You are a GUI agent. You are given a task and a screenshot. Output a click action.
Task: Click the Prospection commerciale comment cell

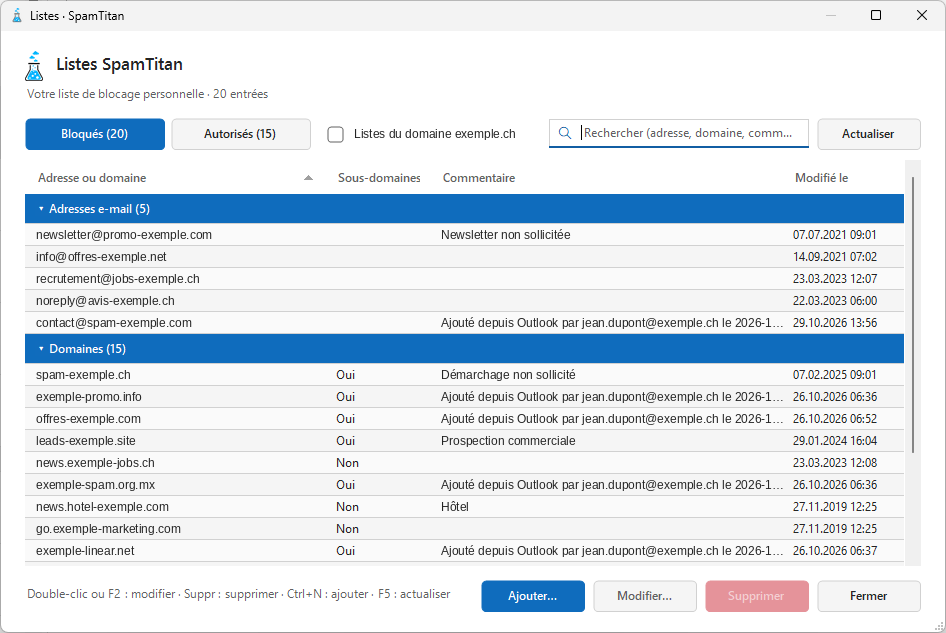508,441
